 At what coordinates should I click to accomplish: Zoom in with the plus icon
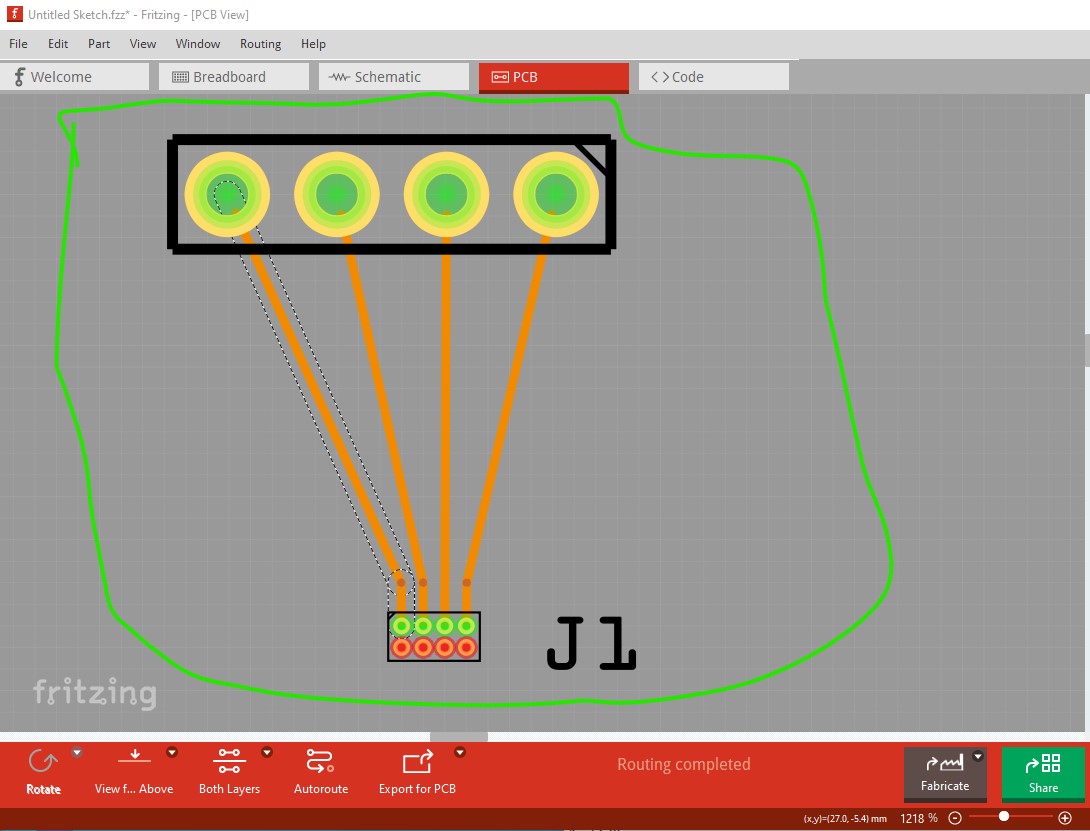1065,818
